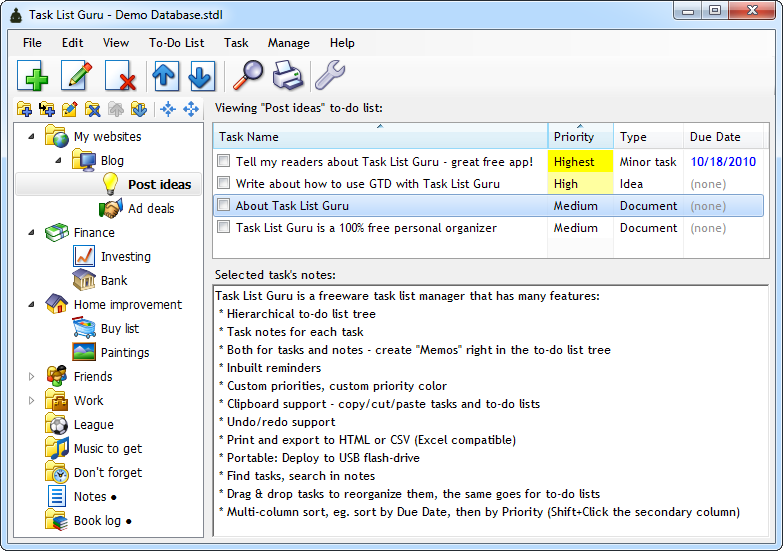Click the pencil Edit Task icon
The image size is (783, 551).
coord(77,76)
